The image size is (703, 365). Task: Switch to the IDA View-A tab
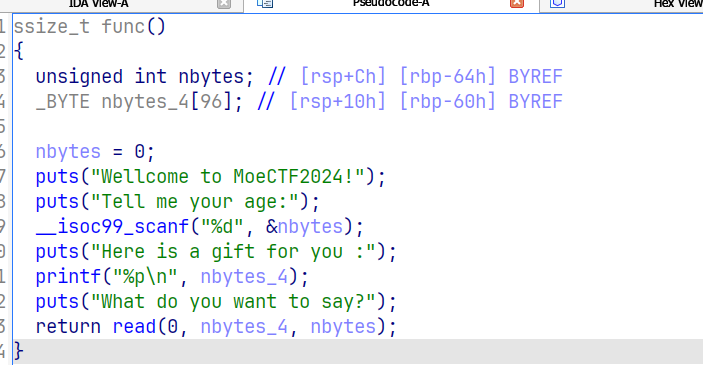99,4
